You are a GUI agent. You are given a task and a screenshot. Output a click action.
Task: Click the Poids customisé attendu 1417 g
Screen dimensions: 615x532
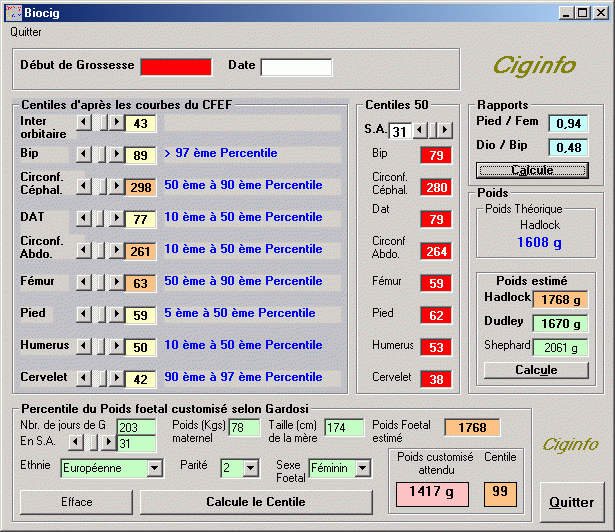click(432, 494)
